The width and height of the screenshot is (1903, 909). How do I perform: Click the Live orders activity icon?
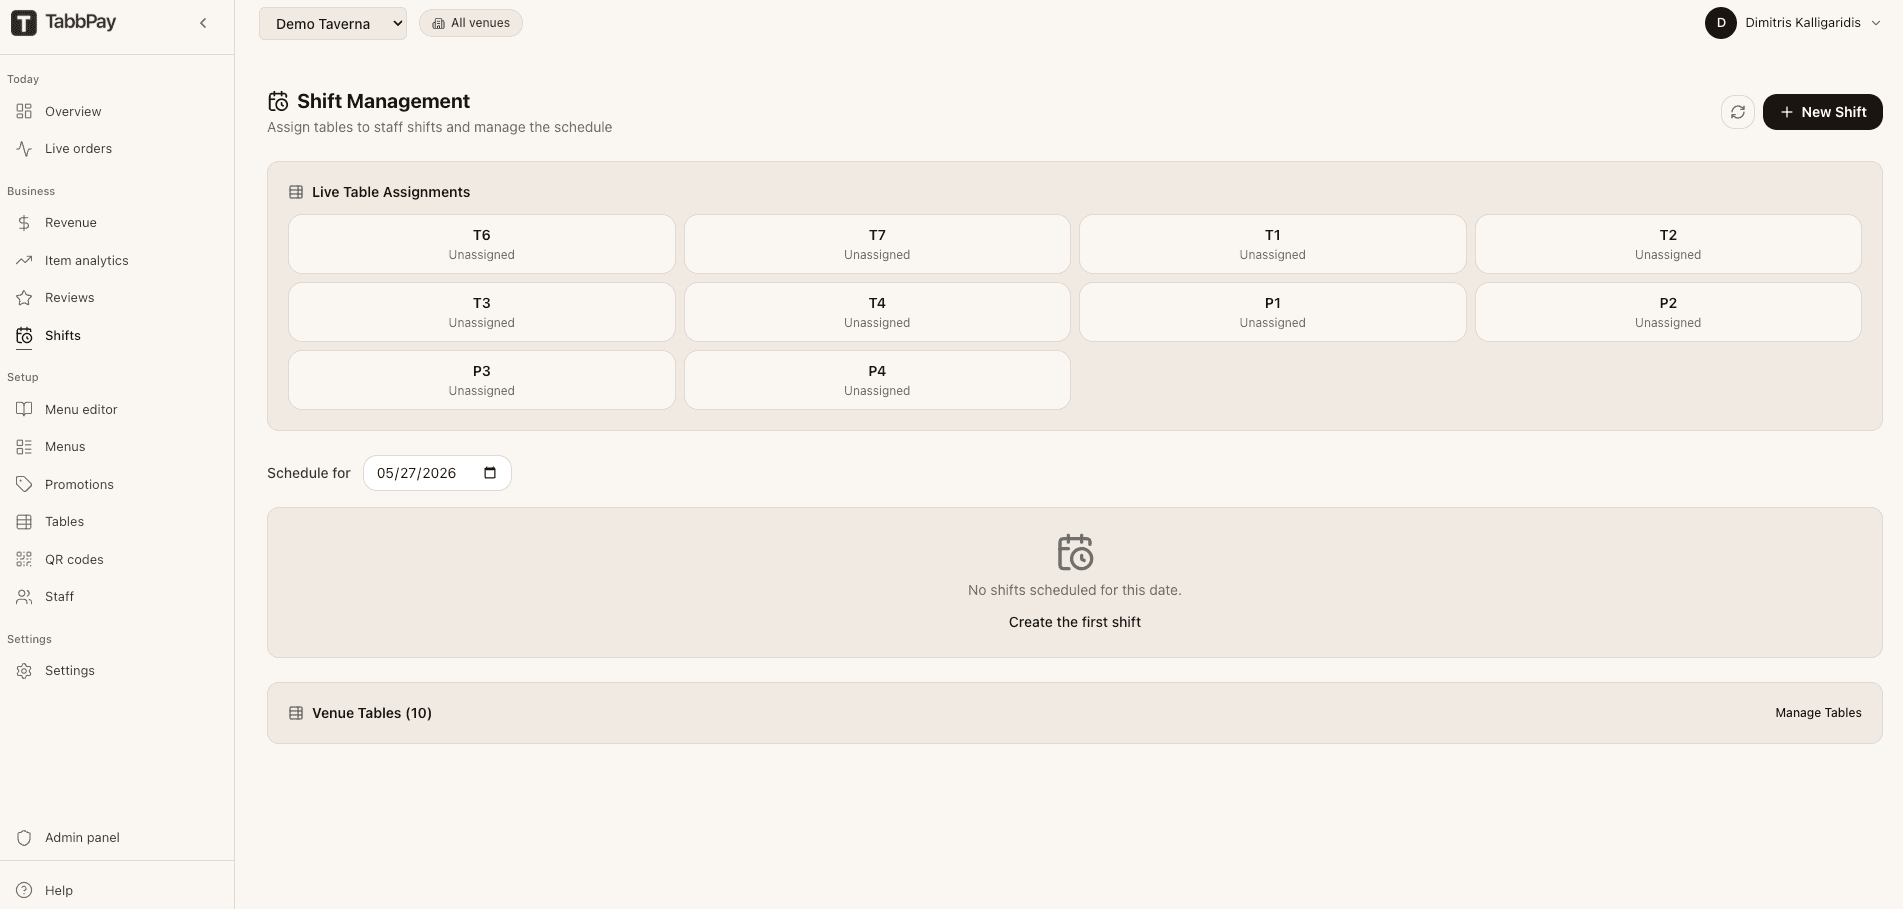pos(24,148)
